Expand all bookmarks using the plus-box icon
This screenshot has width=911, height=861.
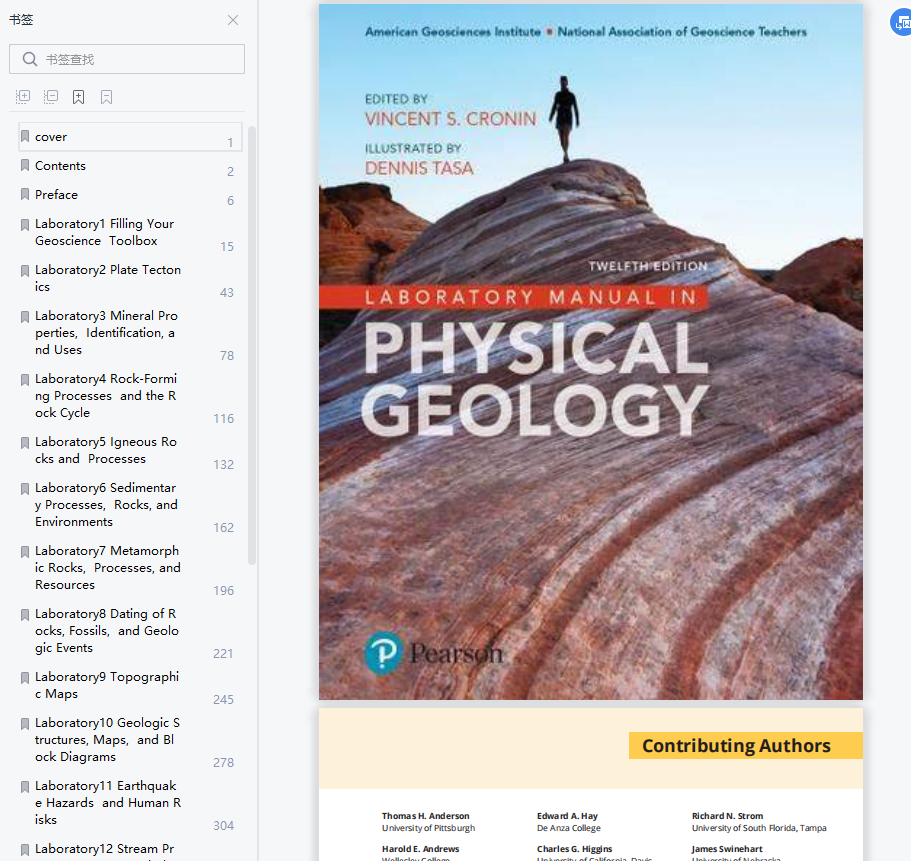(23, 97)
